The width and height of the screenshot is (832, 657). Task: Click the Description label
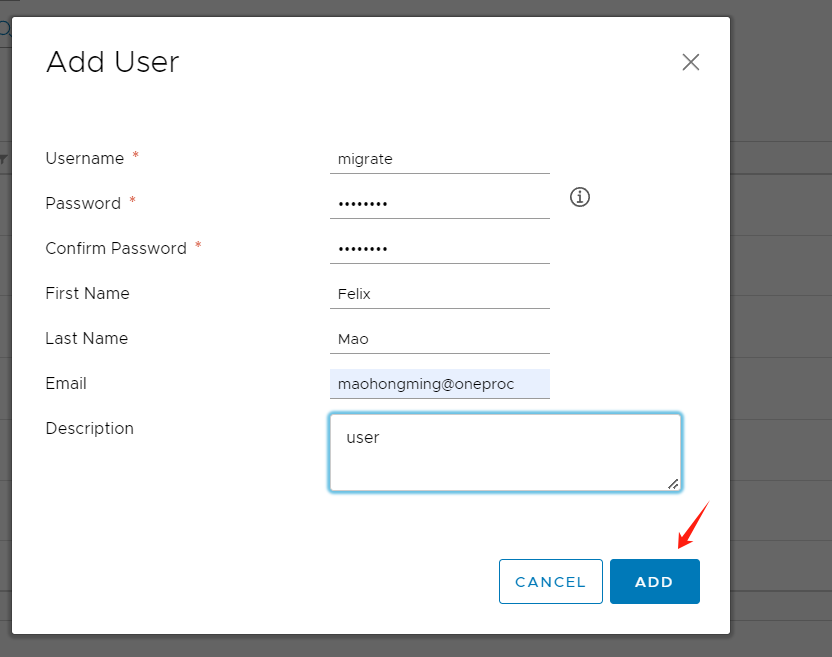click(89, 429)
